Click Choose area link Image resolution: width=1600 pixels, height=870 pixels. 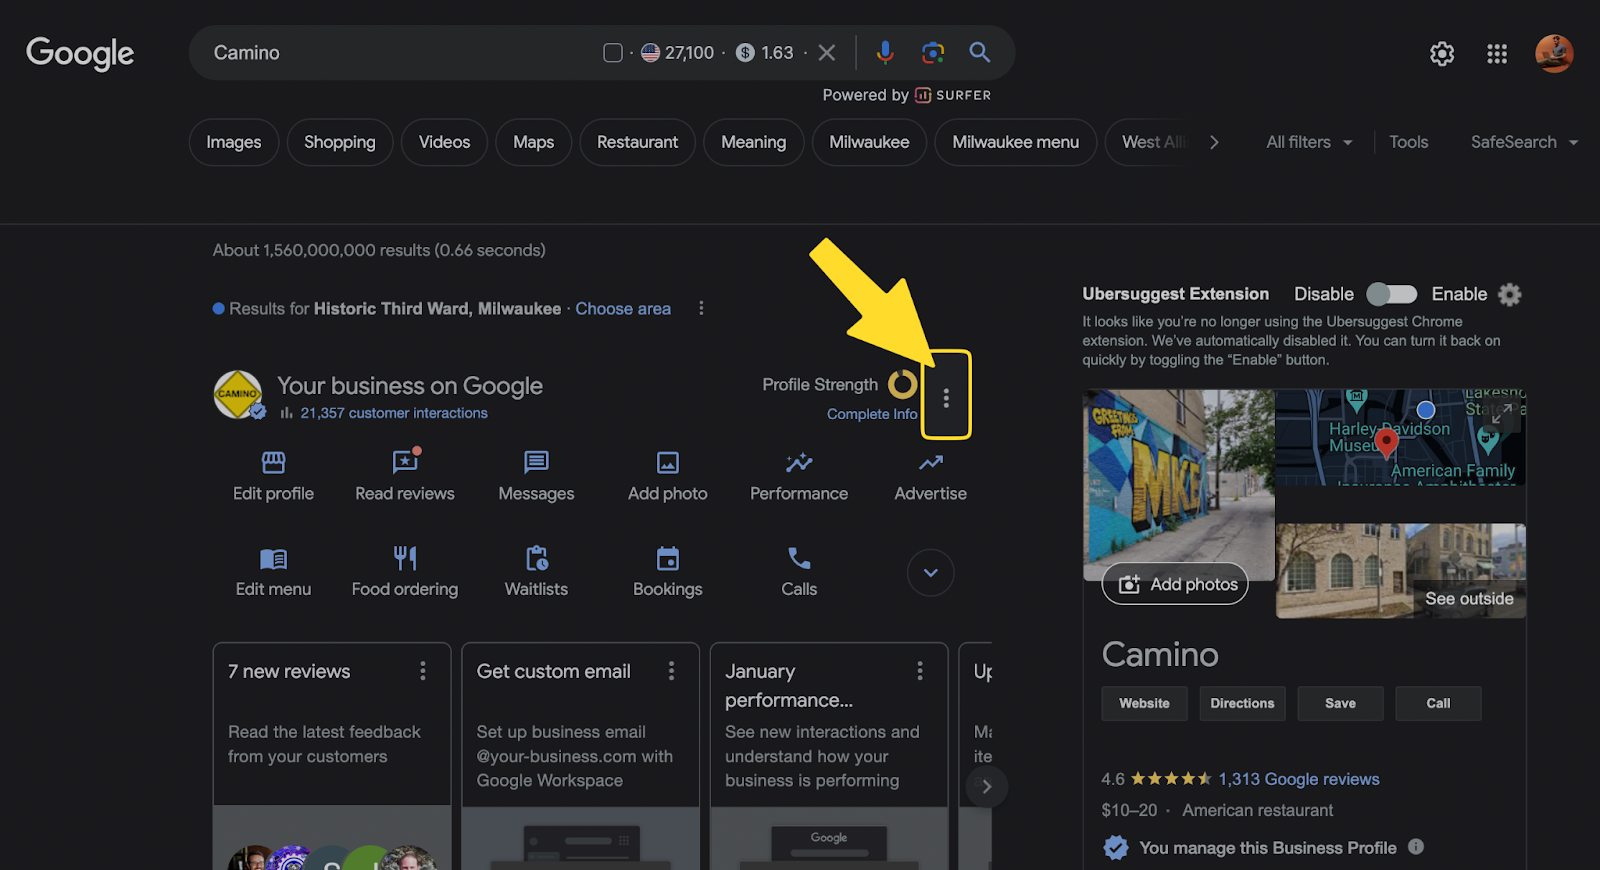tap(623, 309)
